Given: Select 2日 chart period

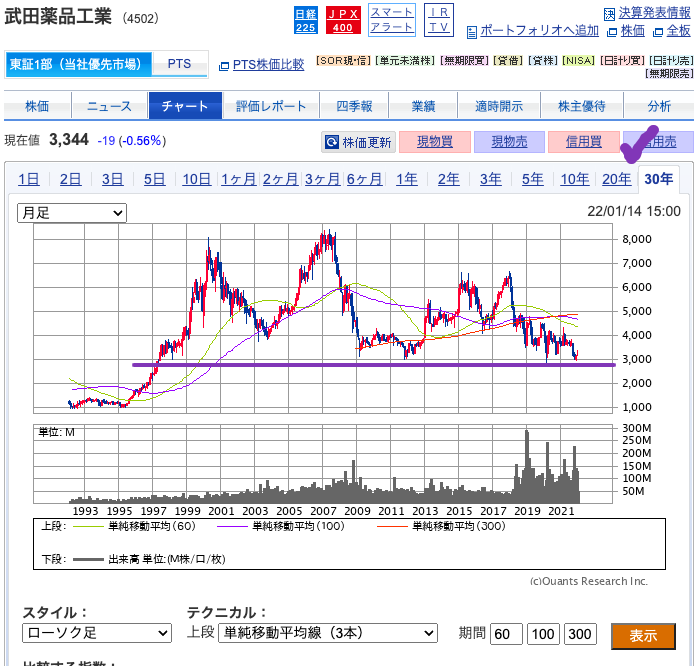Looking at the screenshot, I should coord(70,179).
